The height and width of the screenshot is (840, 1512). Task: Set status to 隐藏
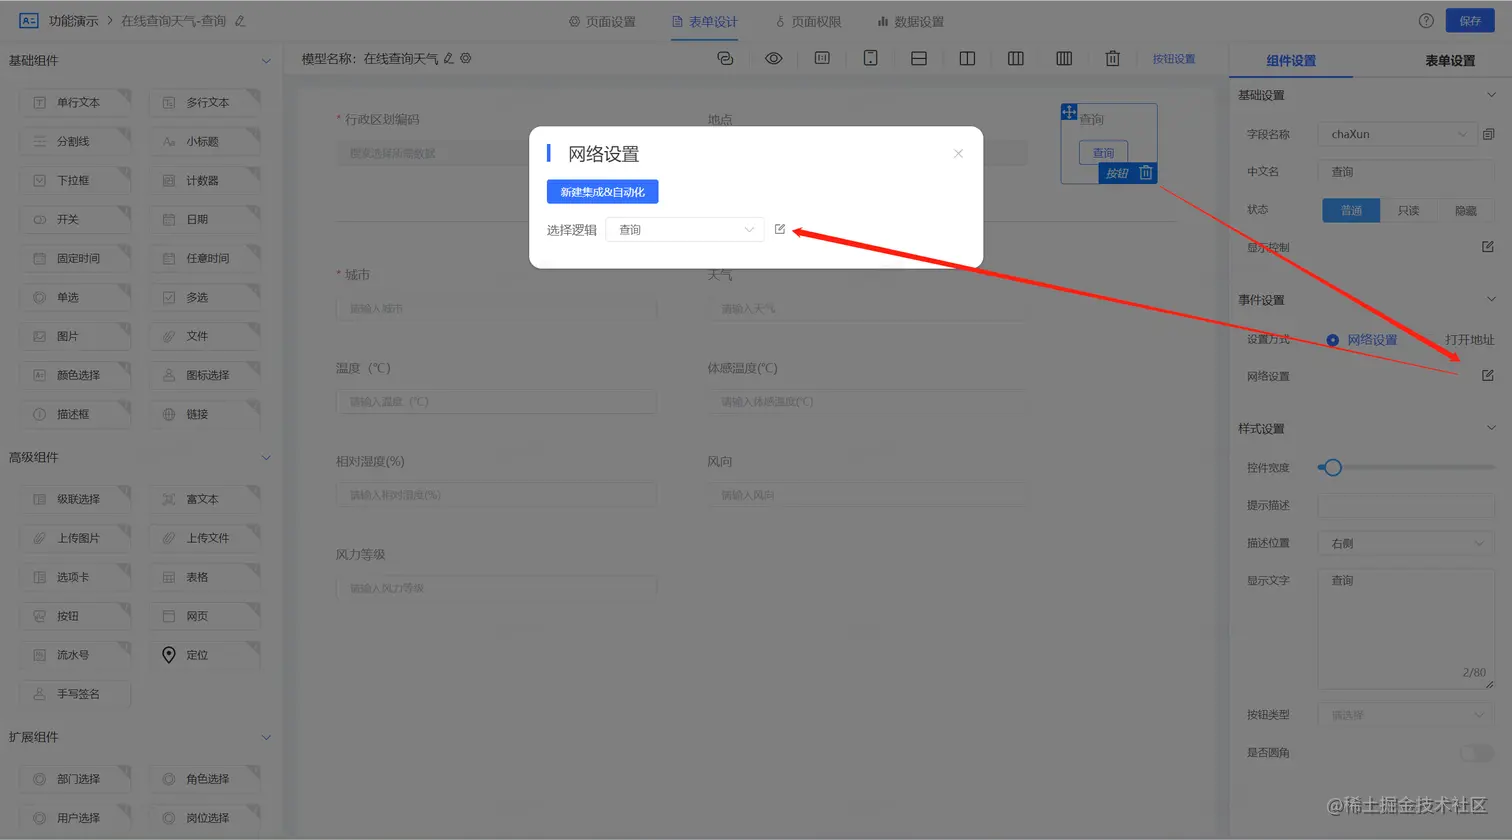click(1466, 210)
